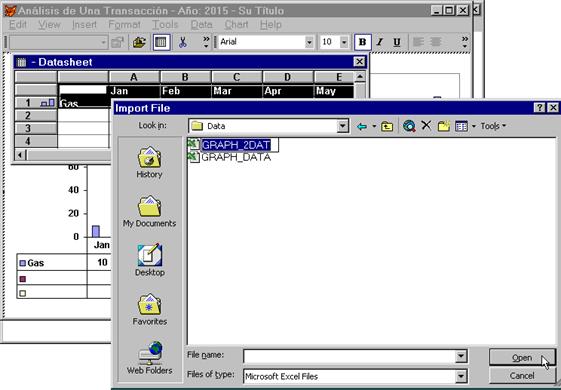Open the Tools dropdown in dialog

pos(493,126)
